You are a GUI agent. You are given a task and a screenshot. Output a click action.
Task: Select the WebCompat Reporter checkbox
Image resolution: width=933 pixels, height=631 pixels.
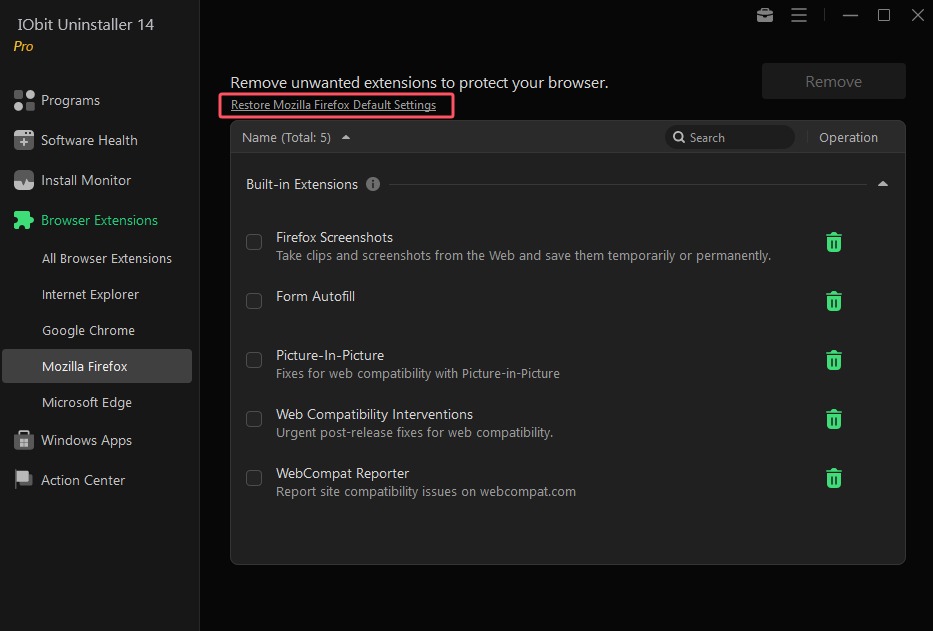254,478
